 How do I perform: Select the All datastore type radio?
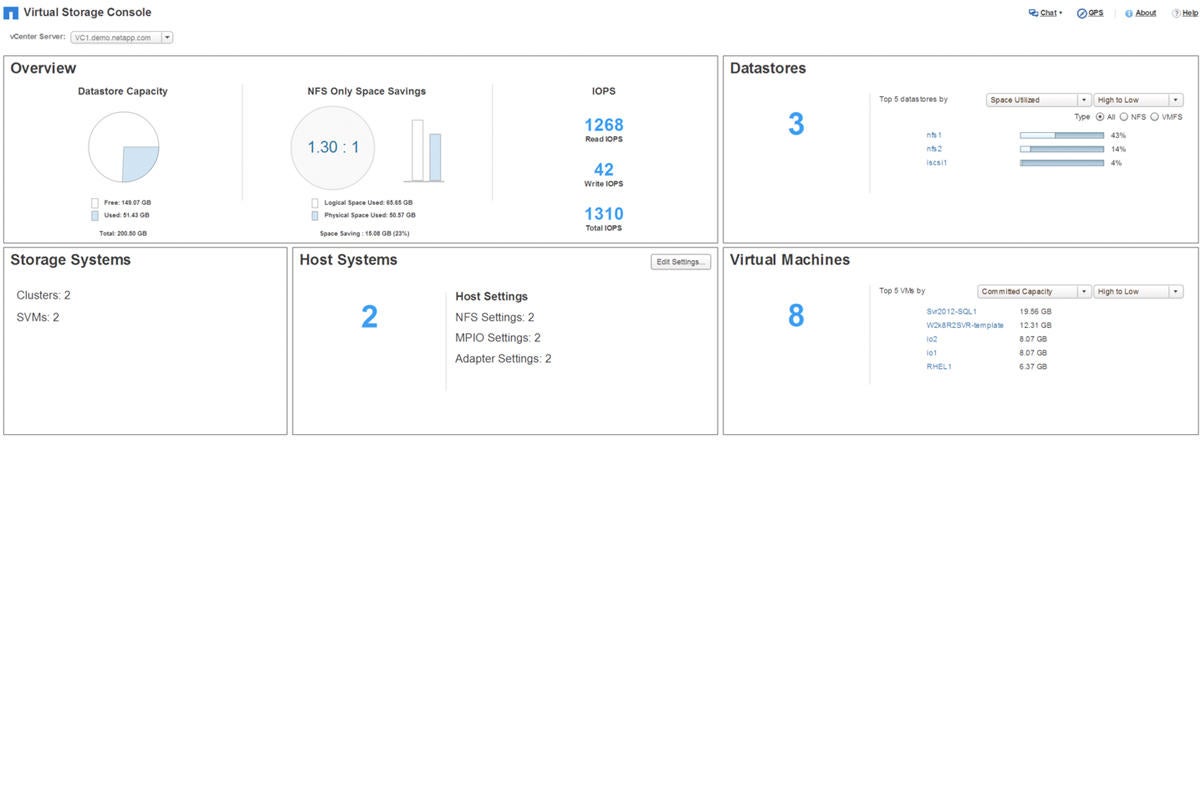(x=1100, y=117)
